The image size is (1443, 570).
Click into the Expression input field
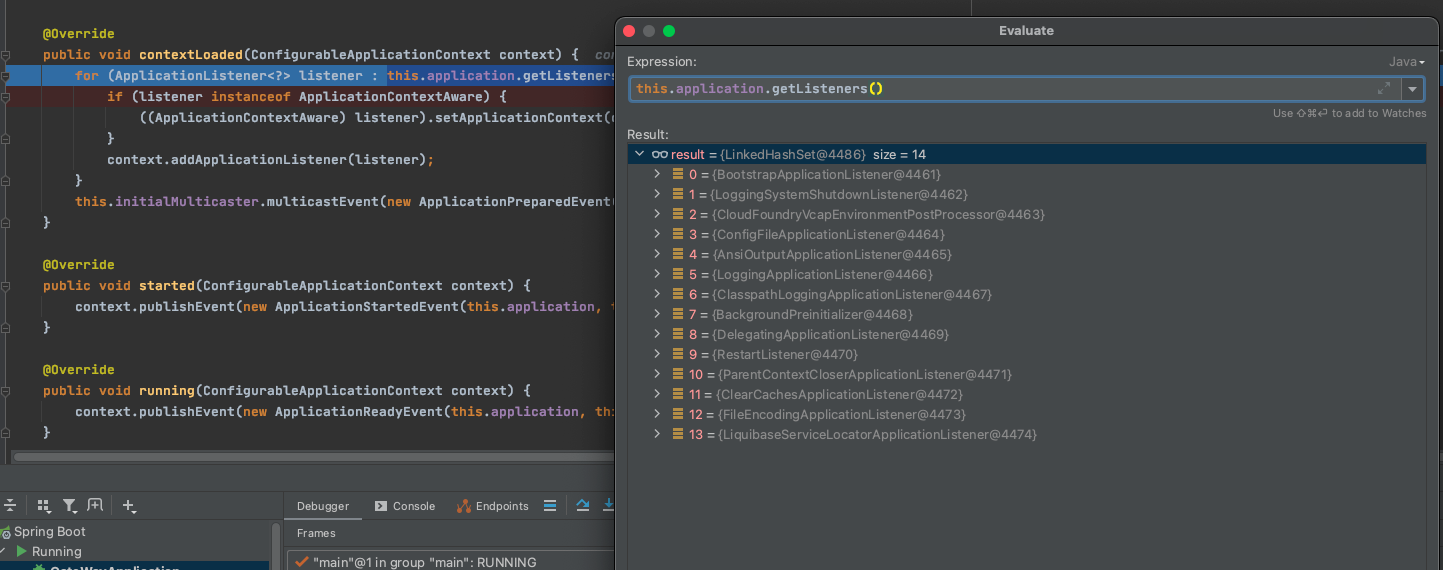(x=1000, y=89)
